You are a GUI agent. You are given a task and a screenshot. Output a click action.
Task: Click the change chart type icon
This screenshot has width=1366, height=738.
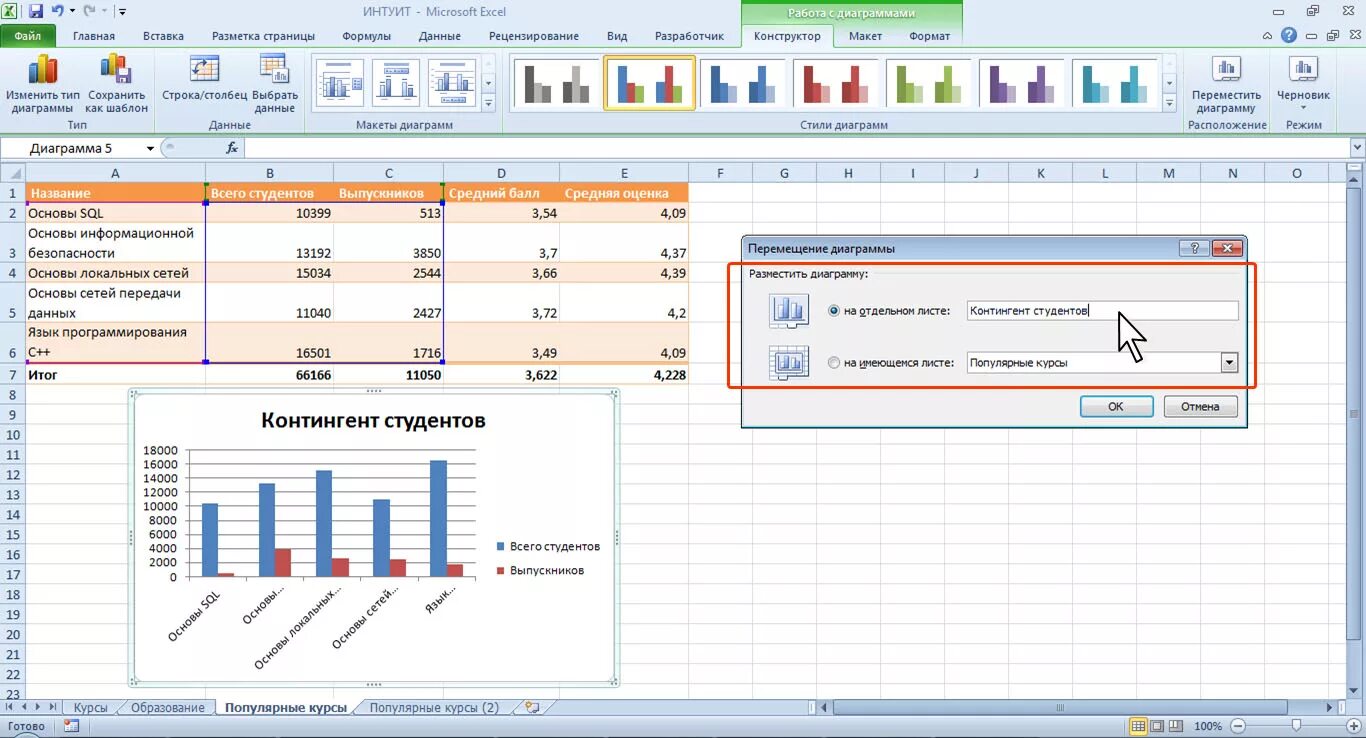click(x=42, y=68)
